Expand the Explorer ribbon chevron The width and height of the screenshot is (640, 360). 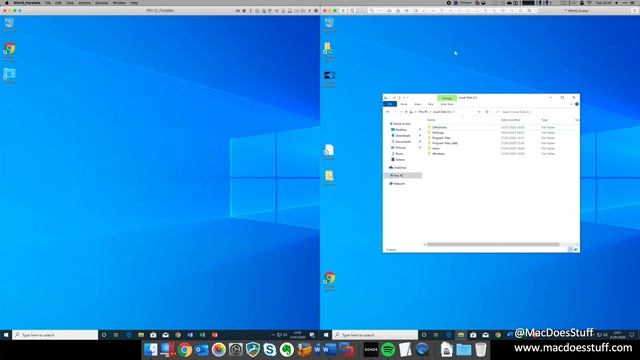571,104
